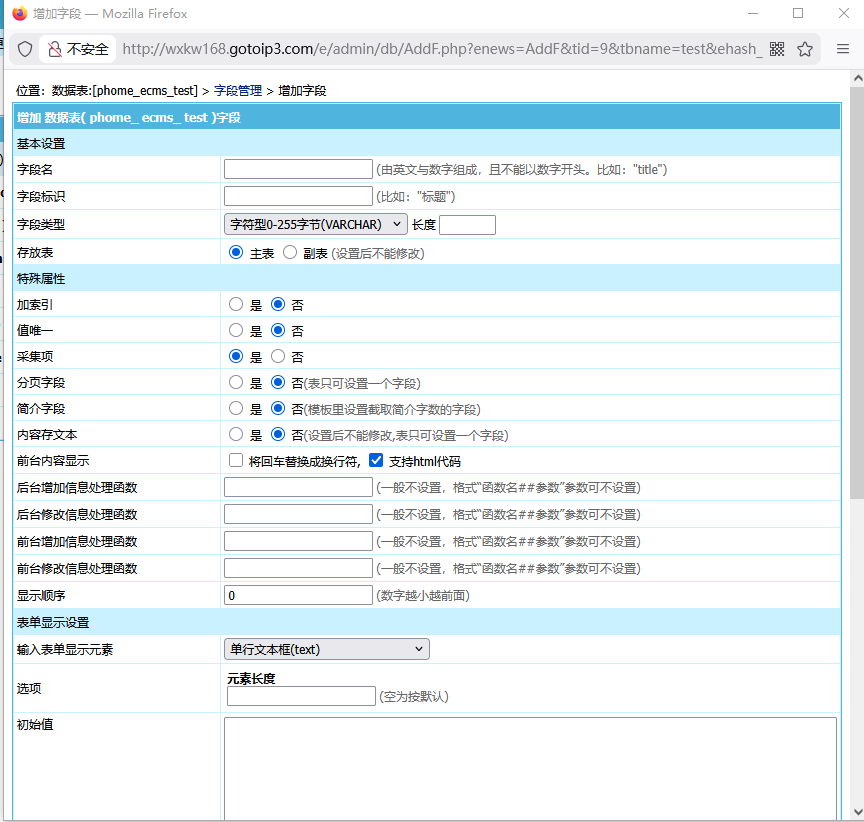Set 分页字段 to 是
This screenshot has width=864, height=822.
[236, 382]
